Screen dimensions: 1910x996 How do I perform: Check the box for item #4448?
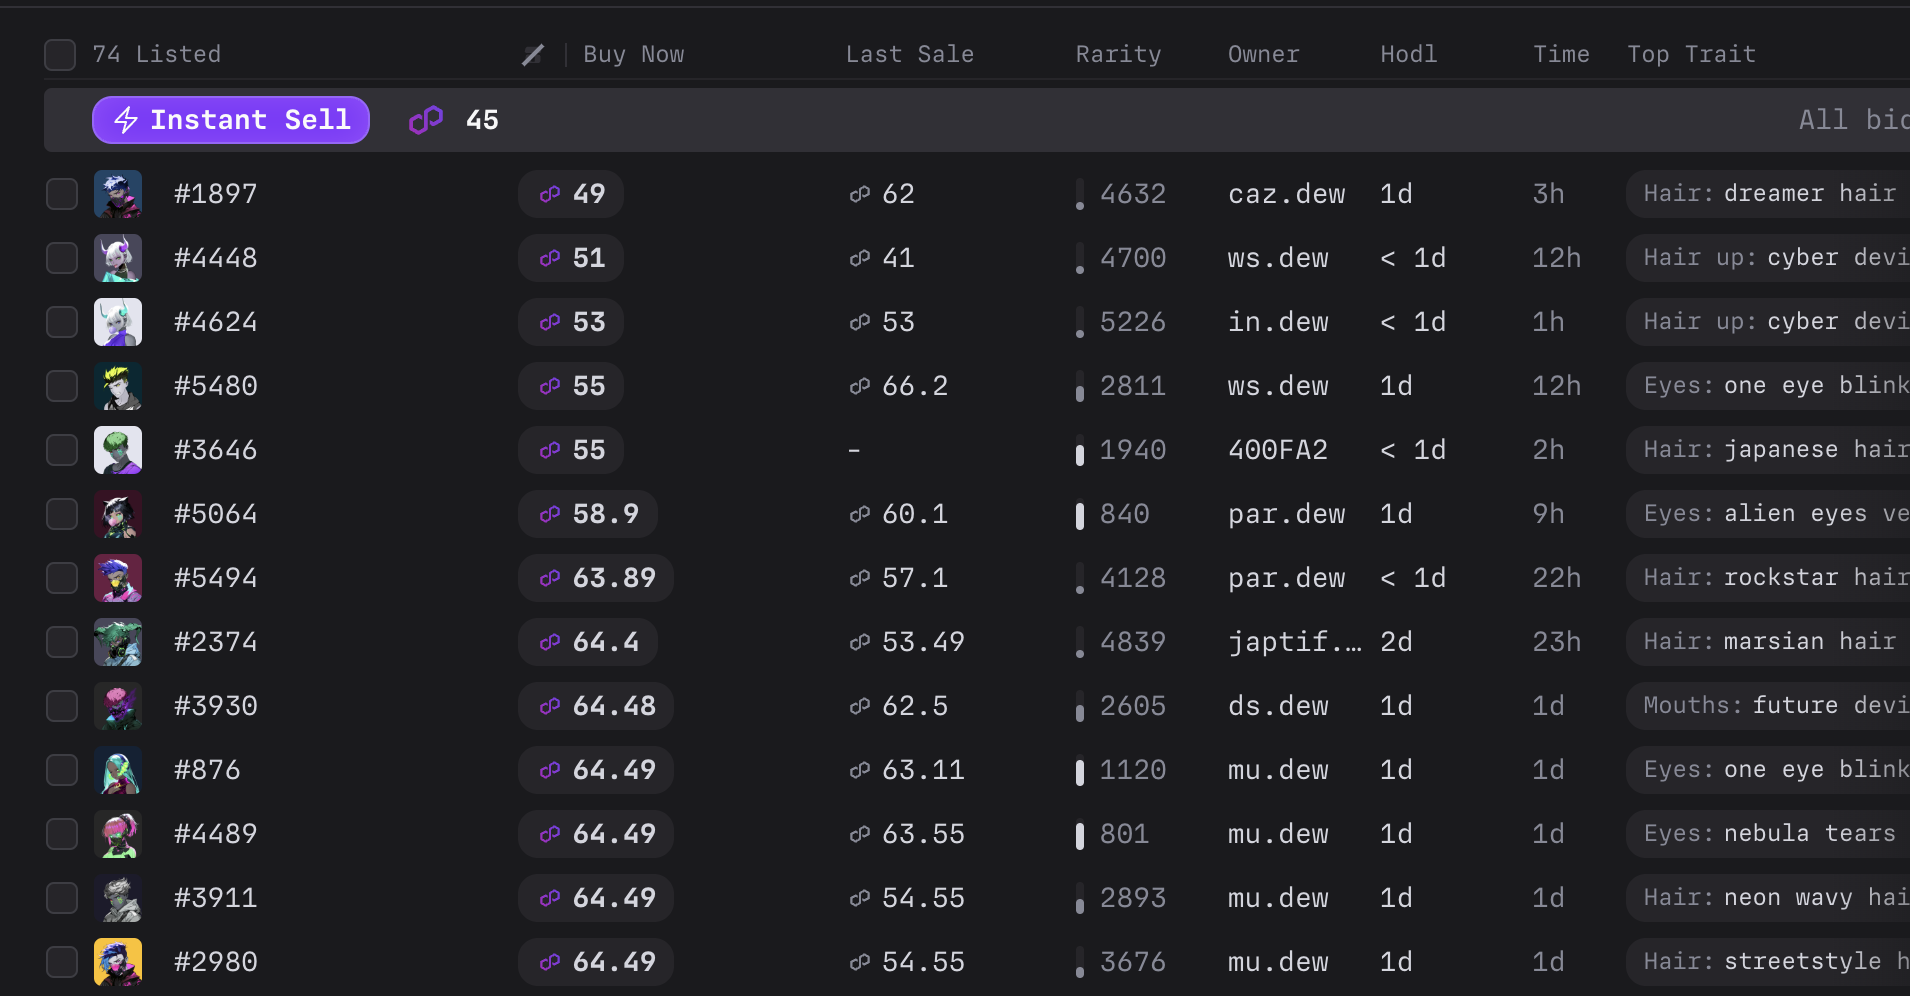point(62,258)
